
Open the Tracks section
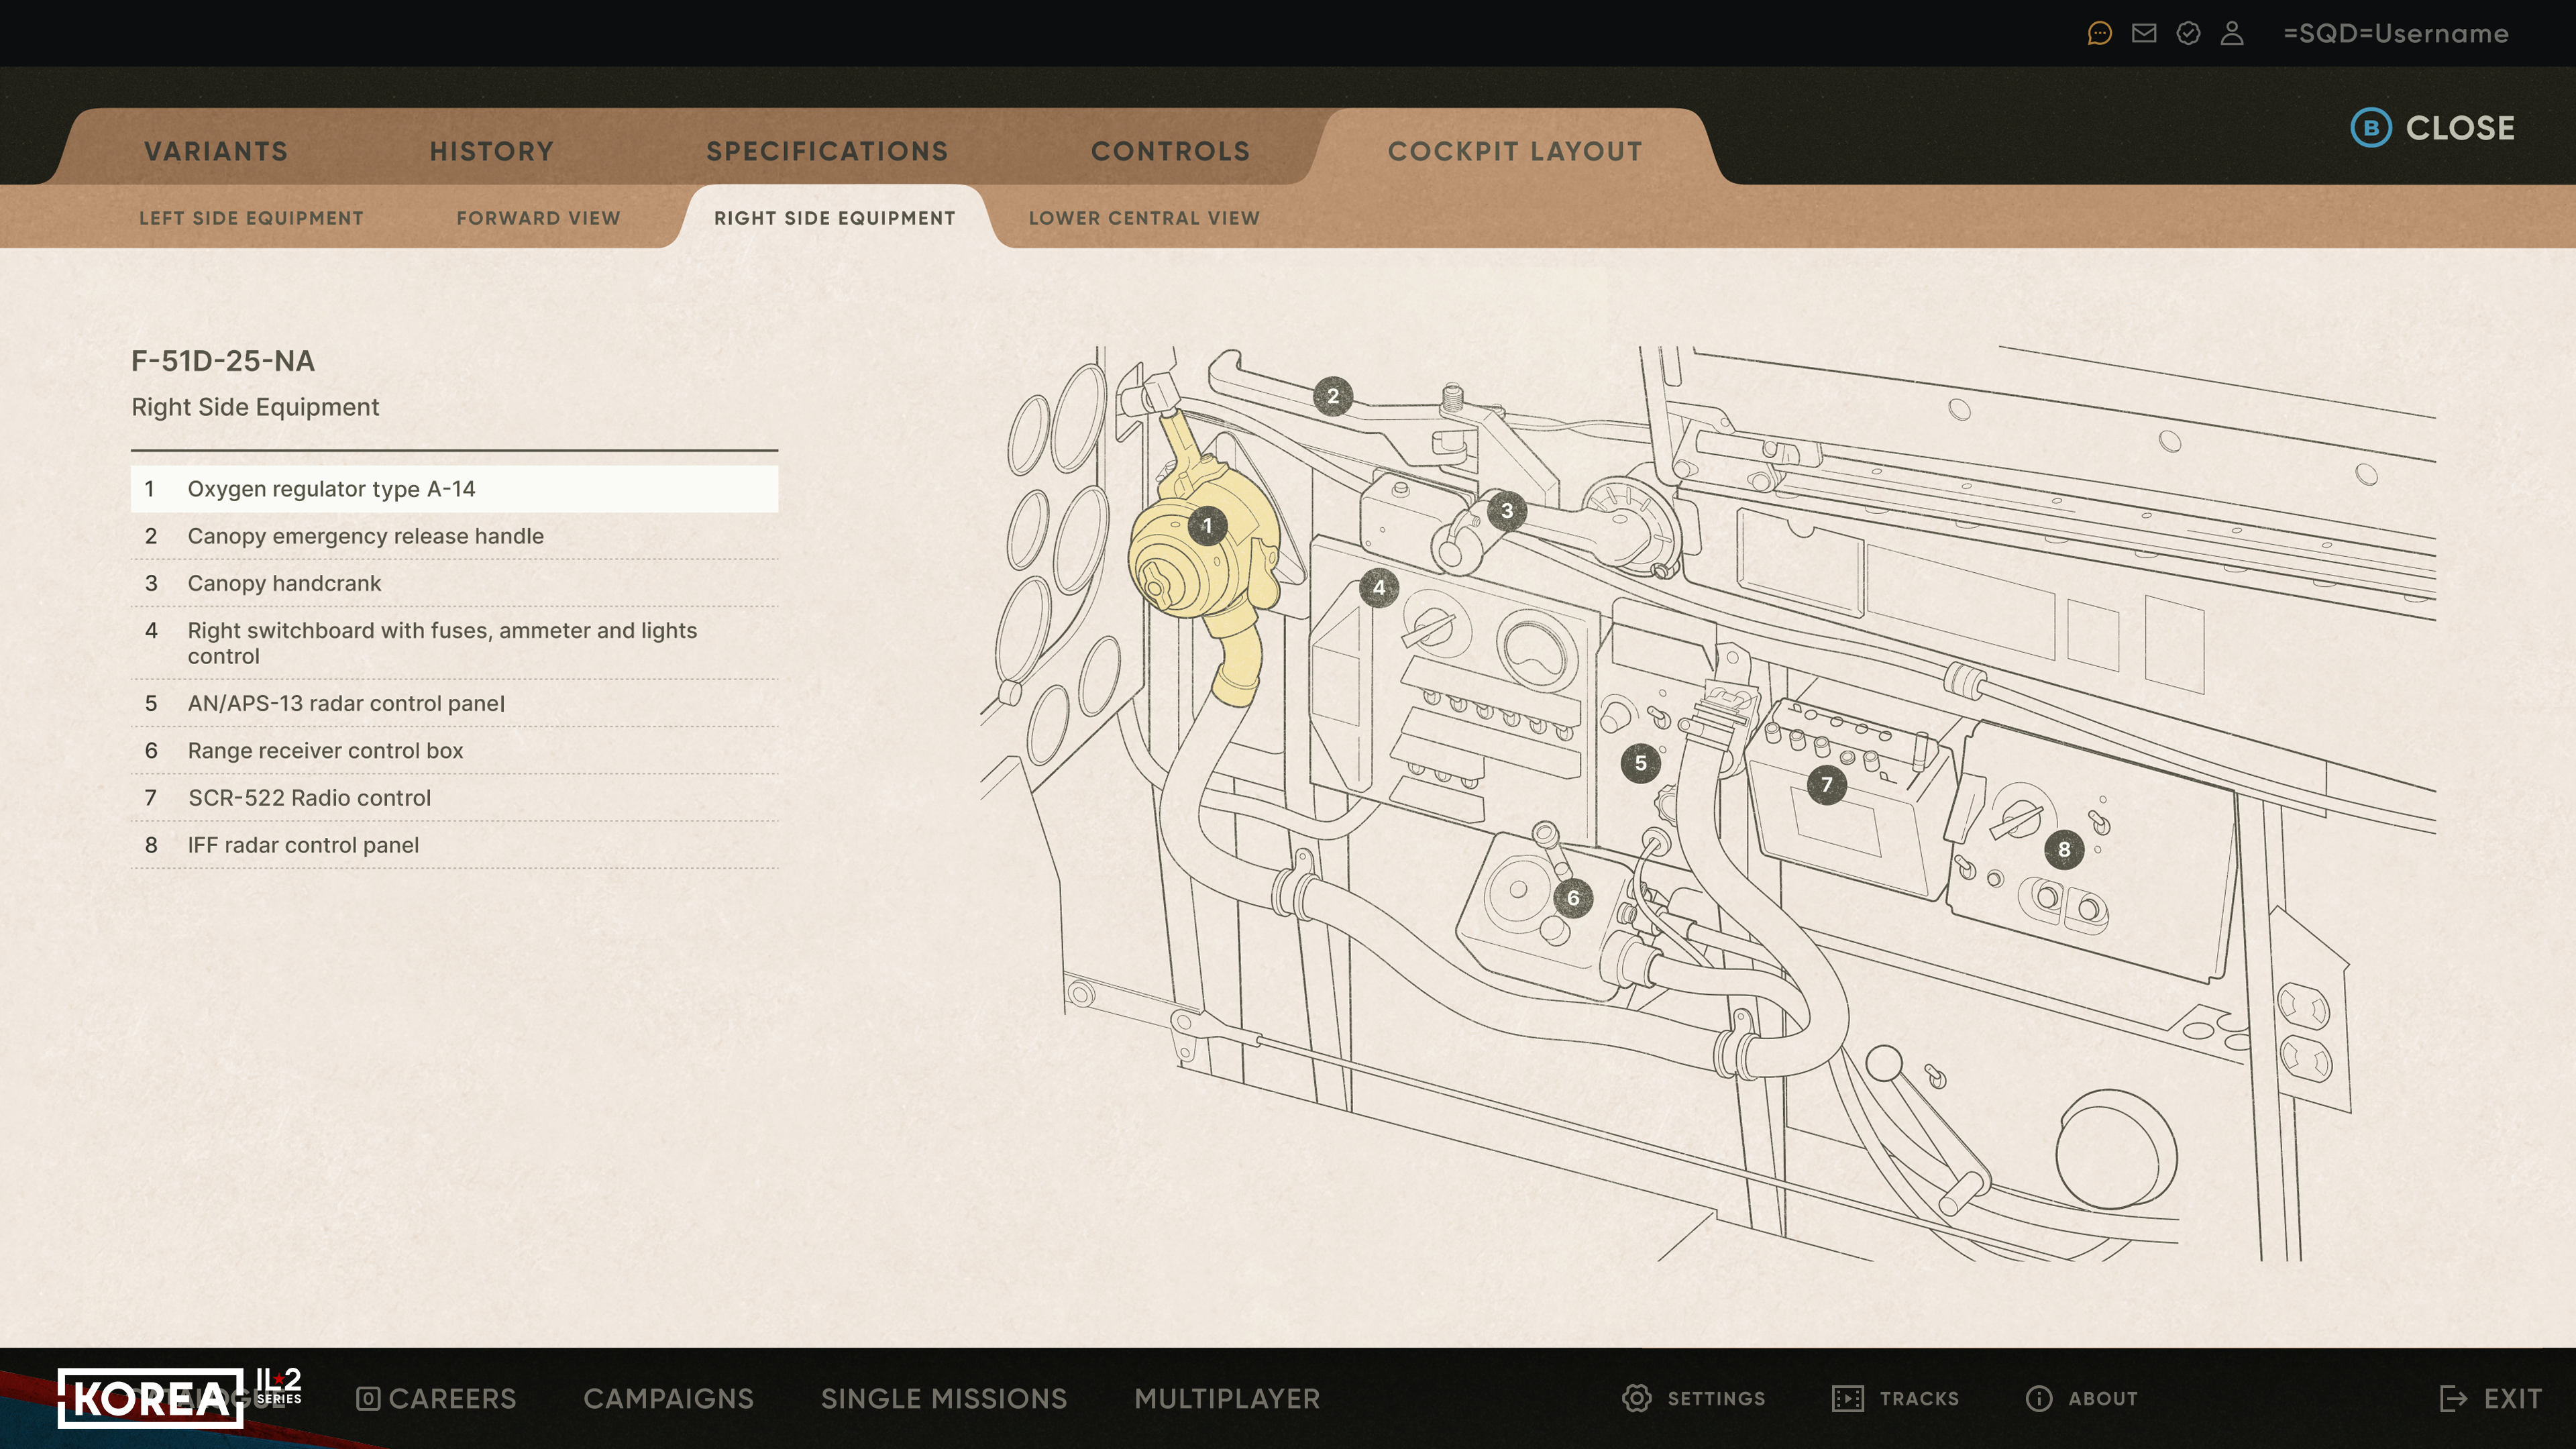(x=1896, y=1398)
